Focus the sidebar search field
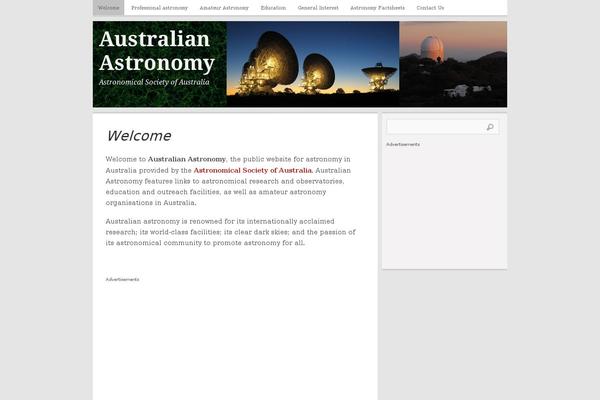 pyautogui.click(x=442, y=127)
